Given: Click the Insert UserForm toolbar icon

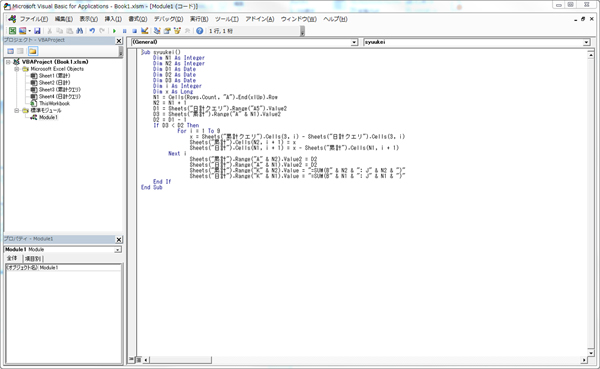Looking at the screenshot, I should coord(23,31).
